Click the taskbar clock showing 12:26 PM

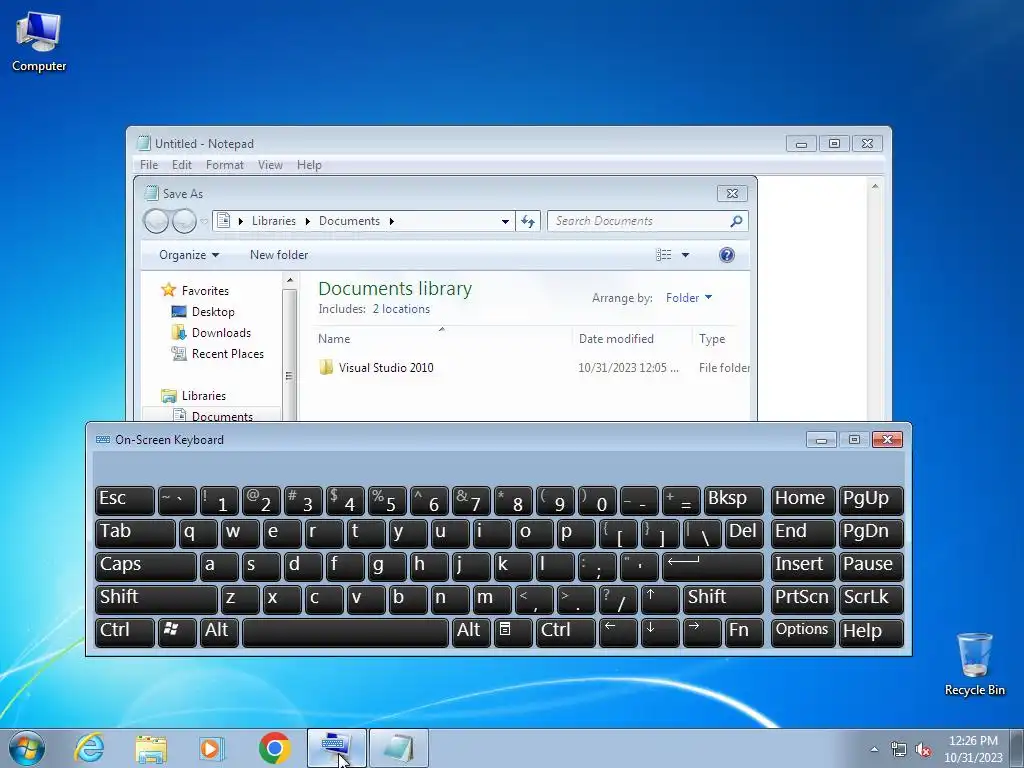coord(973,748)
